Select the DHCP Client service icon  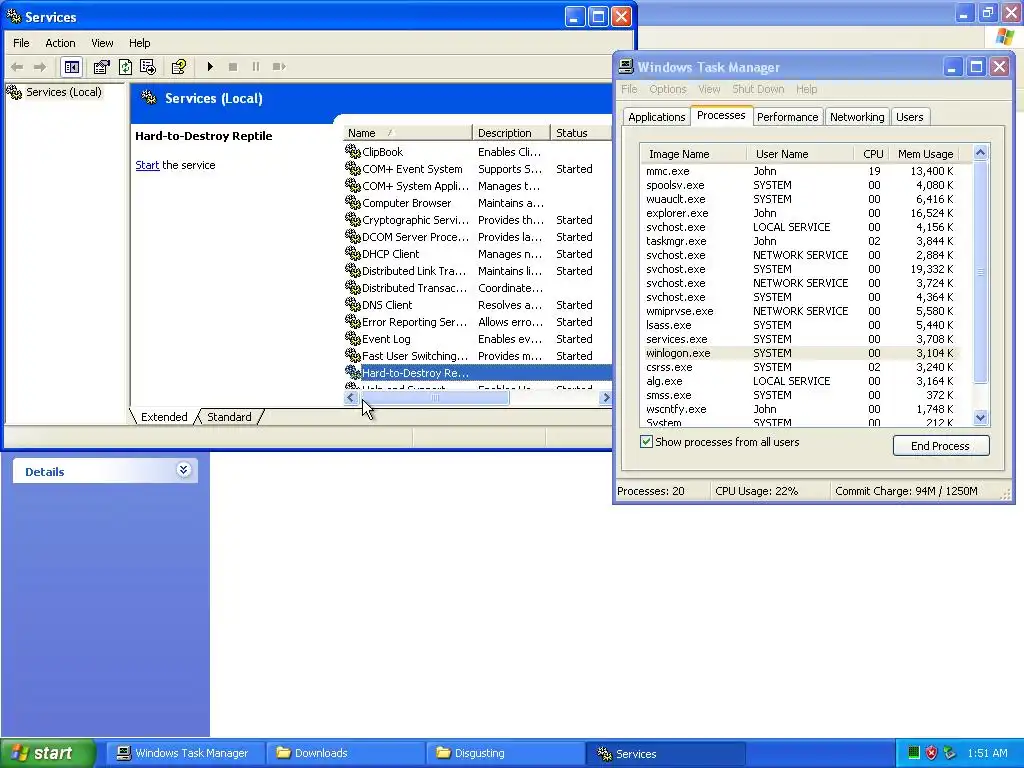click(353, 253)
